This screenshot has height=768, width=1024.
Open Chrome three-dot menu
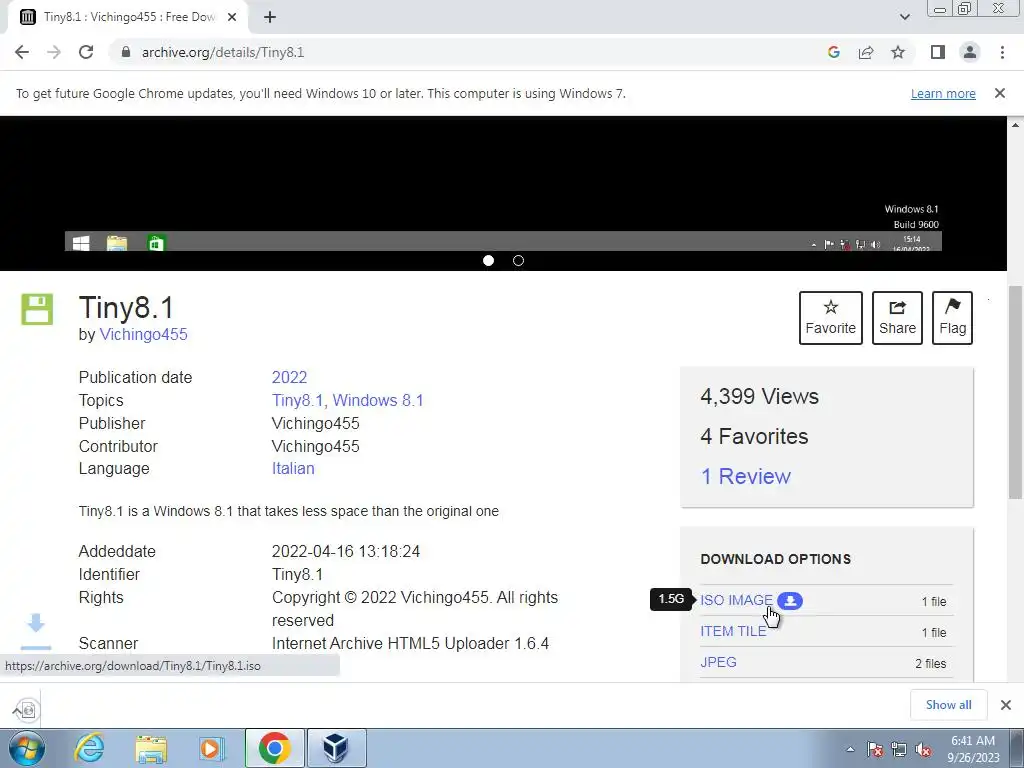(x=1002, y=52)
